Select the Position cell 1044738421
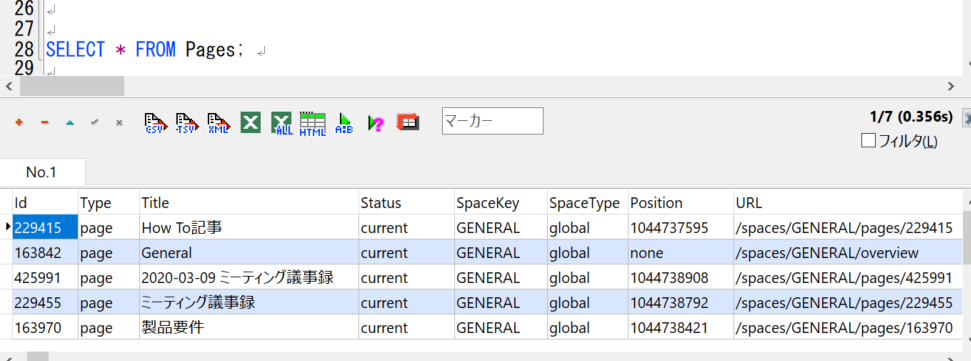Viewport: 971px width, 361px height. [x=681, y=327]
